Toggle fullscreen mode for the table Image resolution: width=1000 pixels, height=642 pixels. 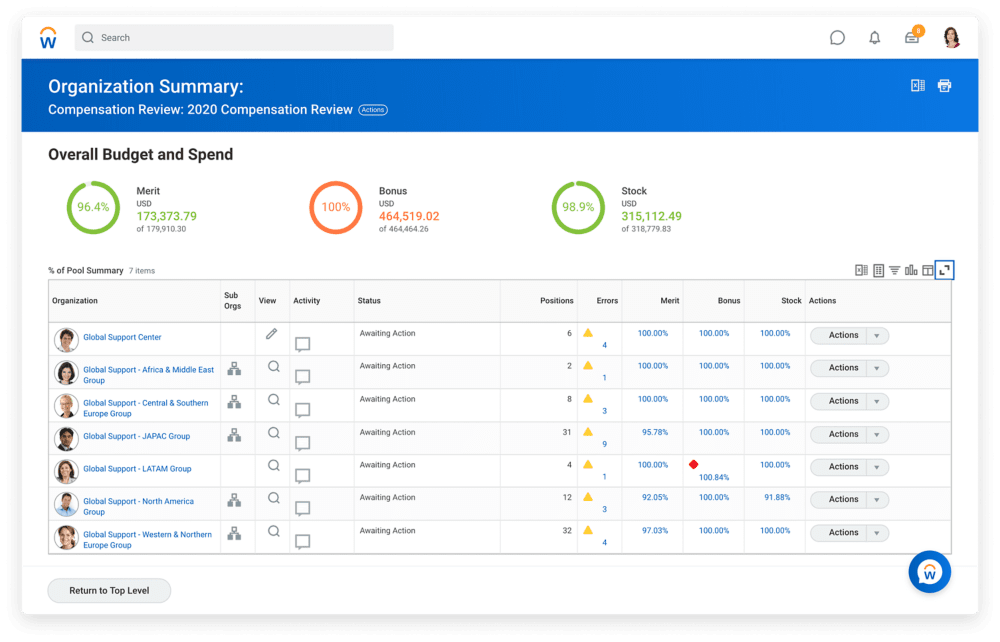[x=944, y=270]
